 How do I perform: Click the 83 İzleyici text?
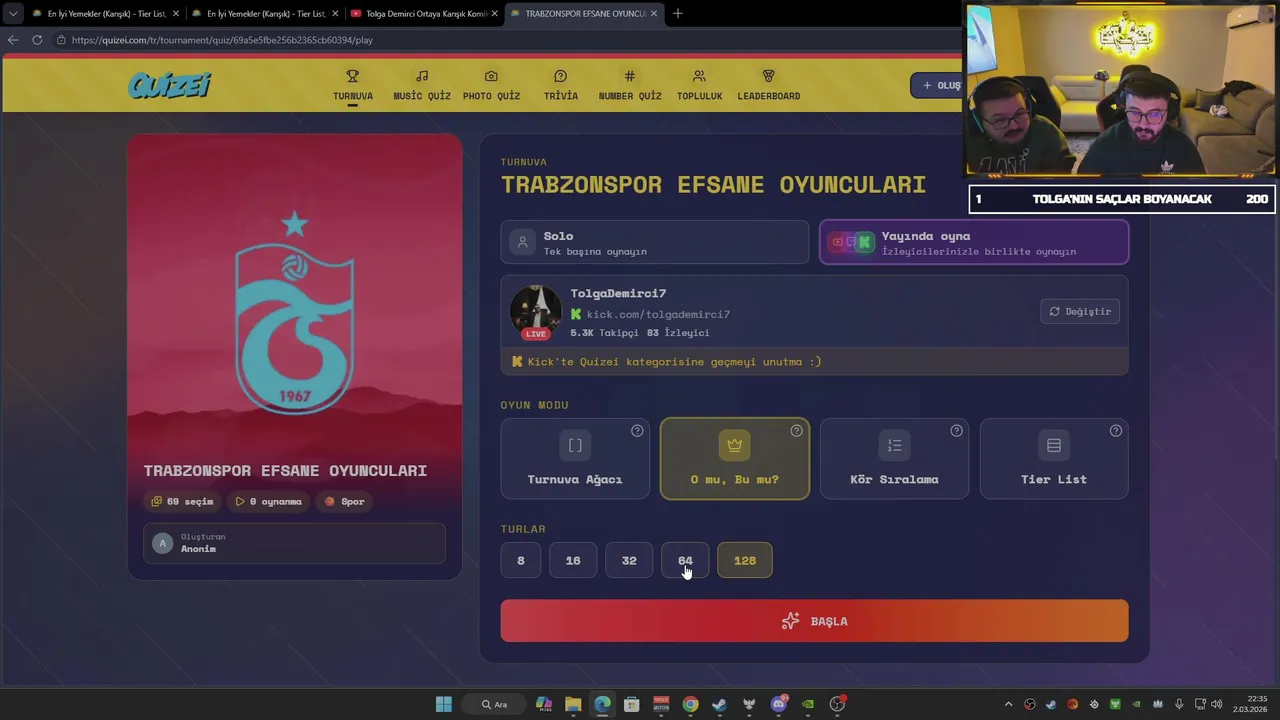[678, 332]
